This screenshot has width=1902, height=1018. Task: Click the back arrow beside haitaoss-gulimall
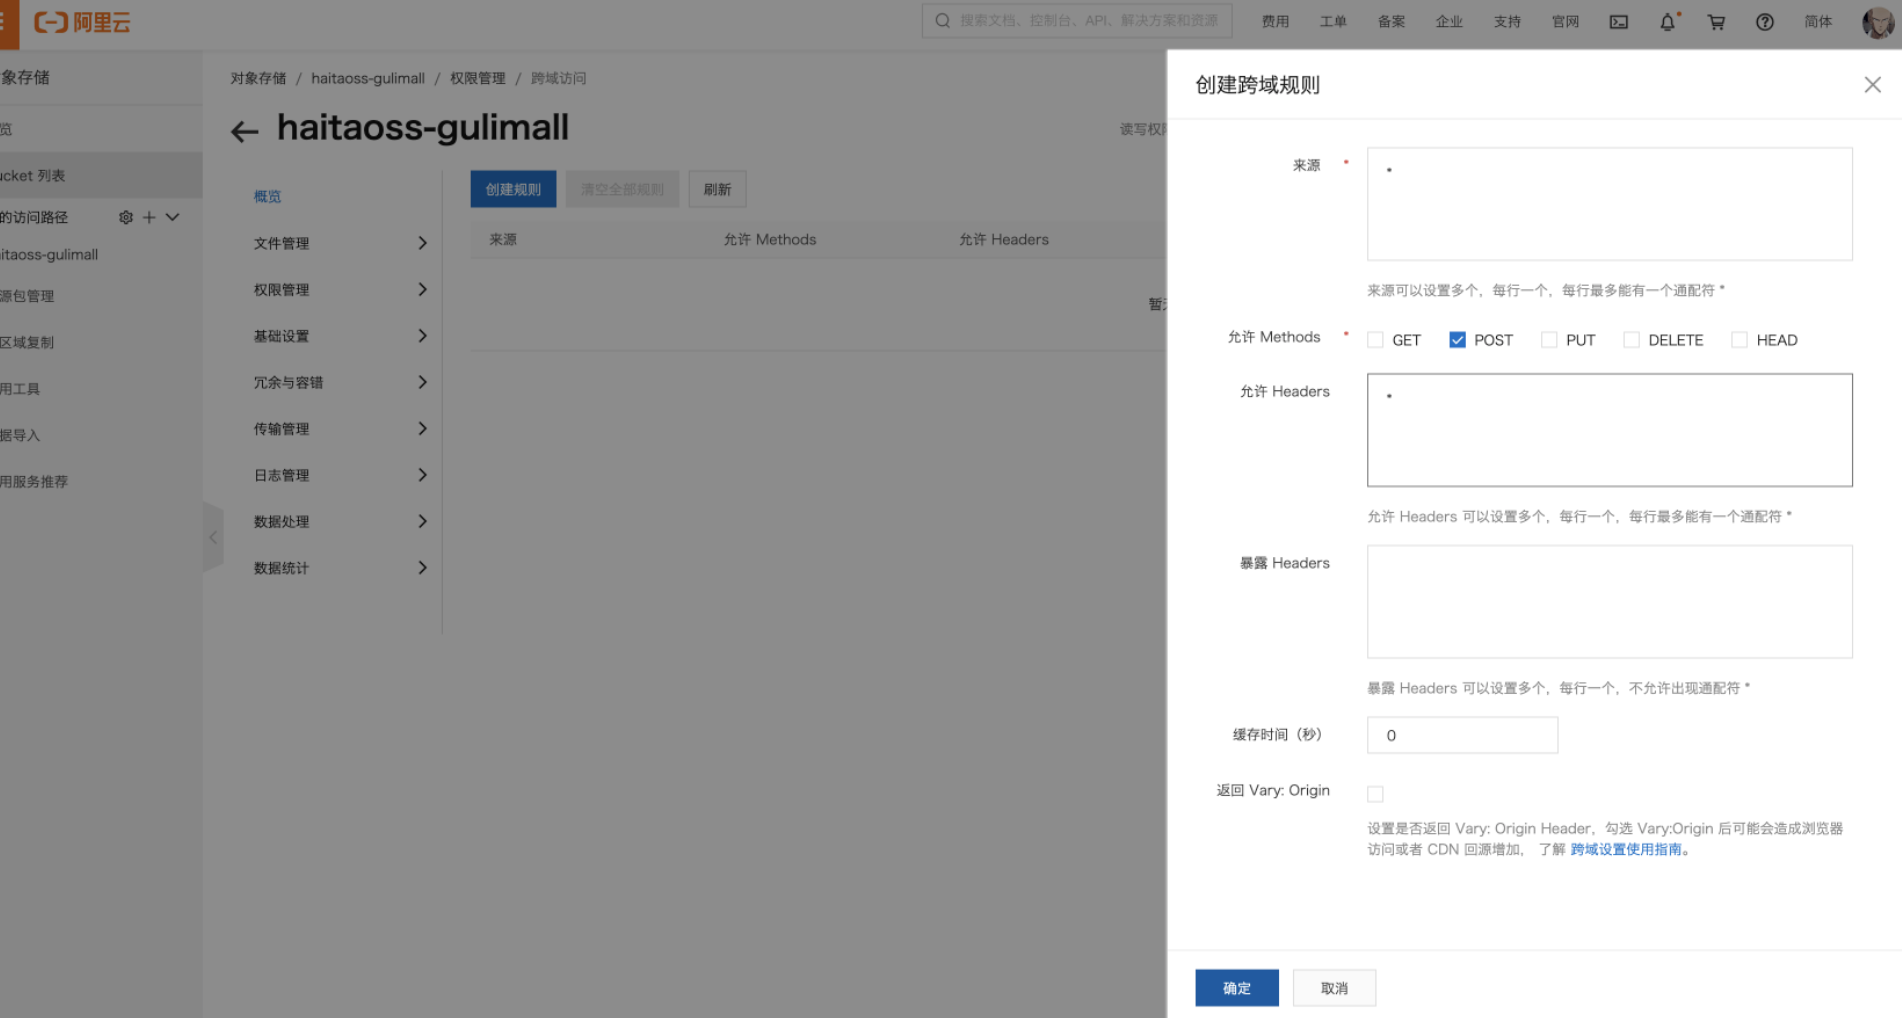pos(245,131)
